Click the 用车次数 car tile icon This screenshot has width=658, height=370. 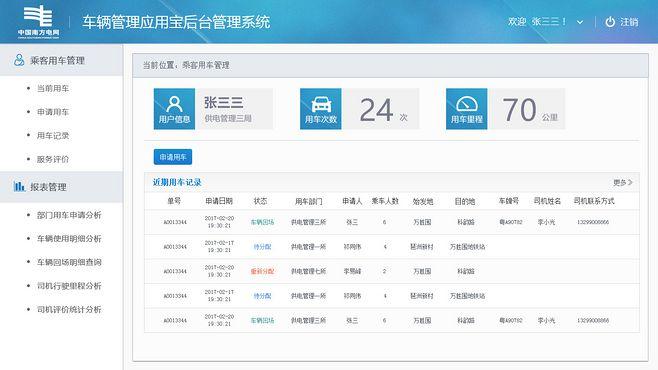click(x=321, y=109)
